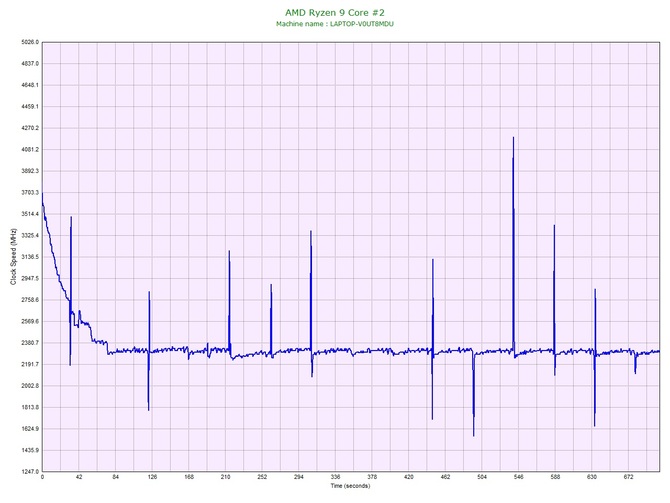Click the spike peak near 308 seconds
Image resolution: width=670 pixels, height=503 pixels.
tap(311, 232)
